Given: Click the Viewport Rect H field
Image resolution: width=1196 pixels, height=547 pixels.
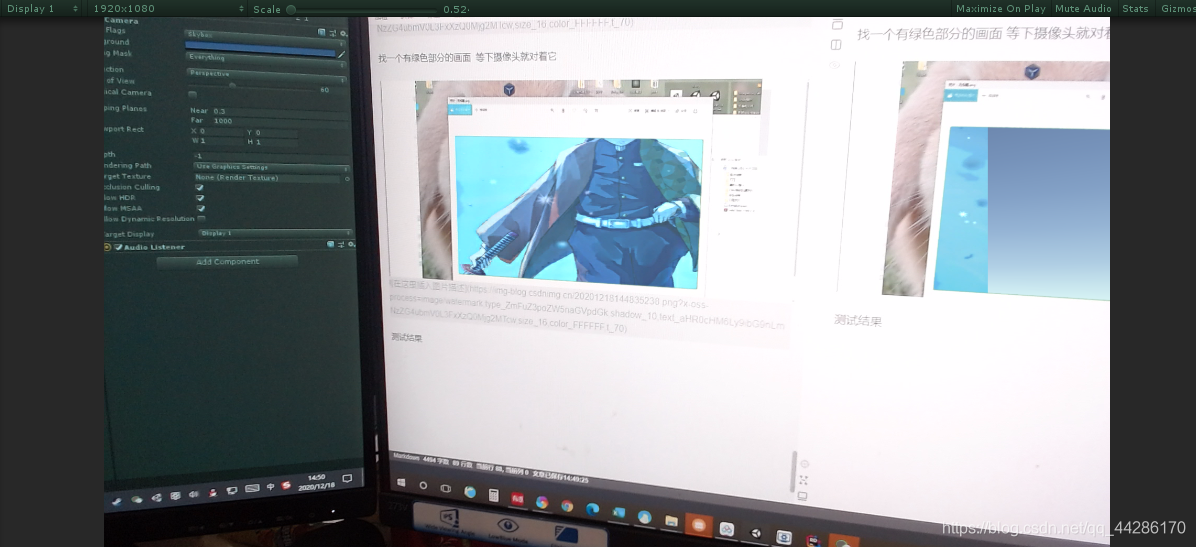Looking at the screenshot, I should 277,143.
